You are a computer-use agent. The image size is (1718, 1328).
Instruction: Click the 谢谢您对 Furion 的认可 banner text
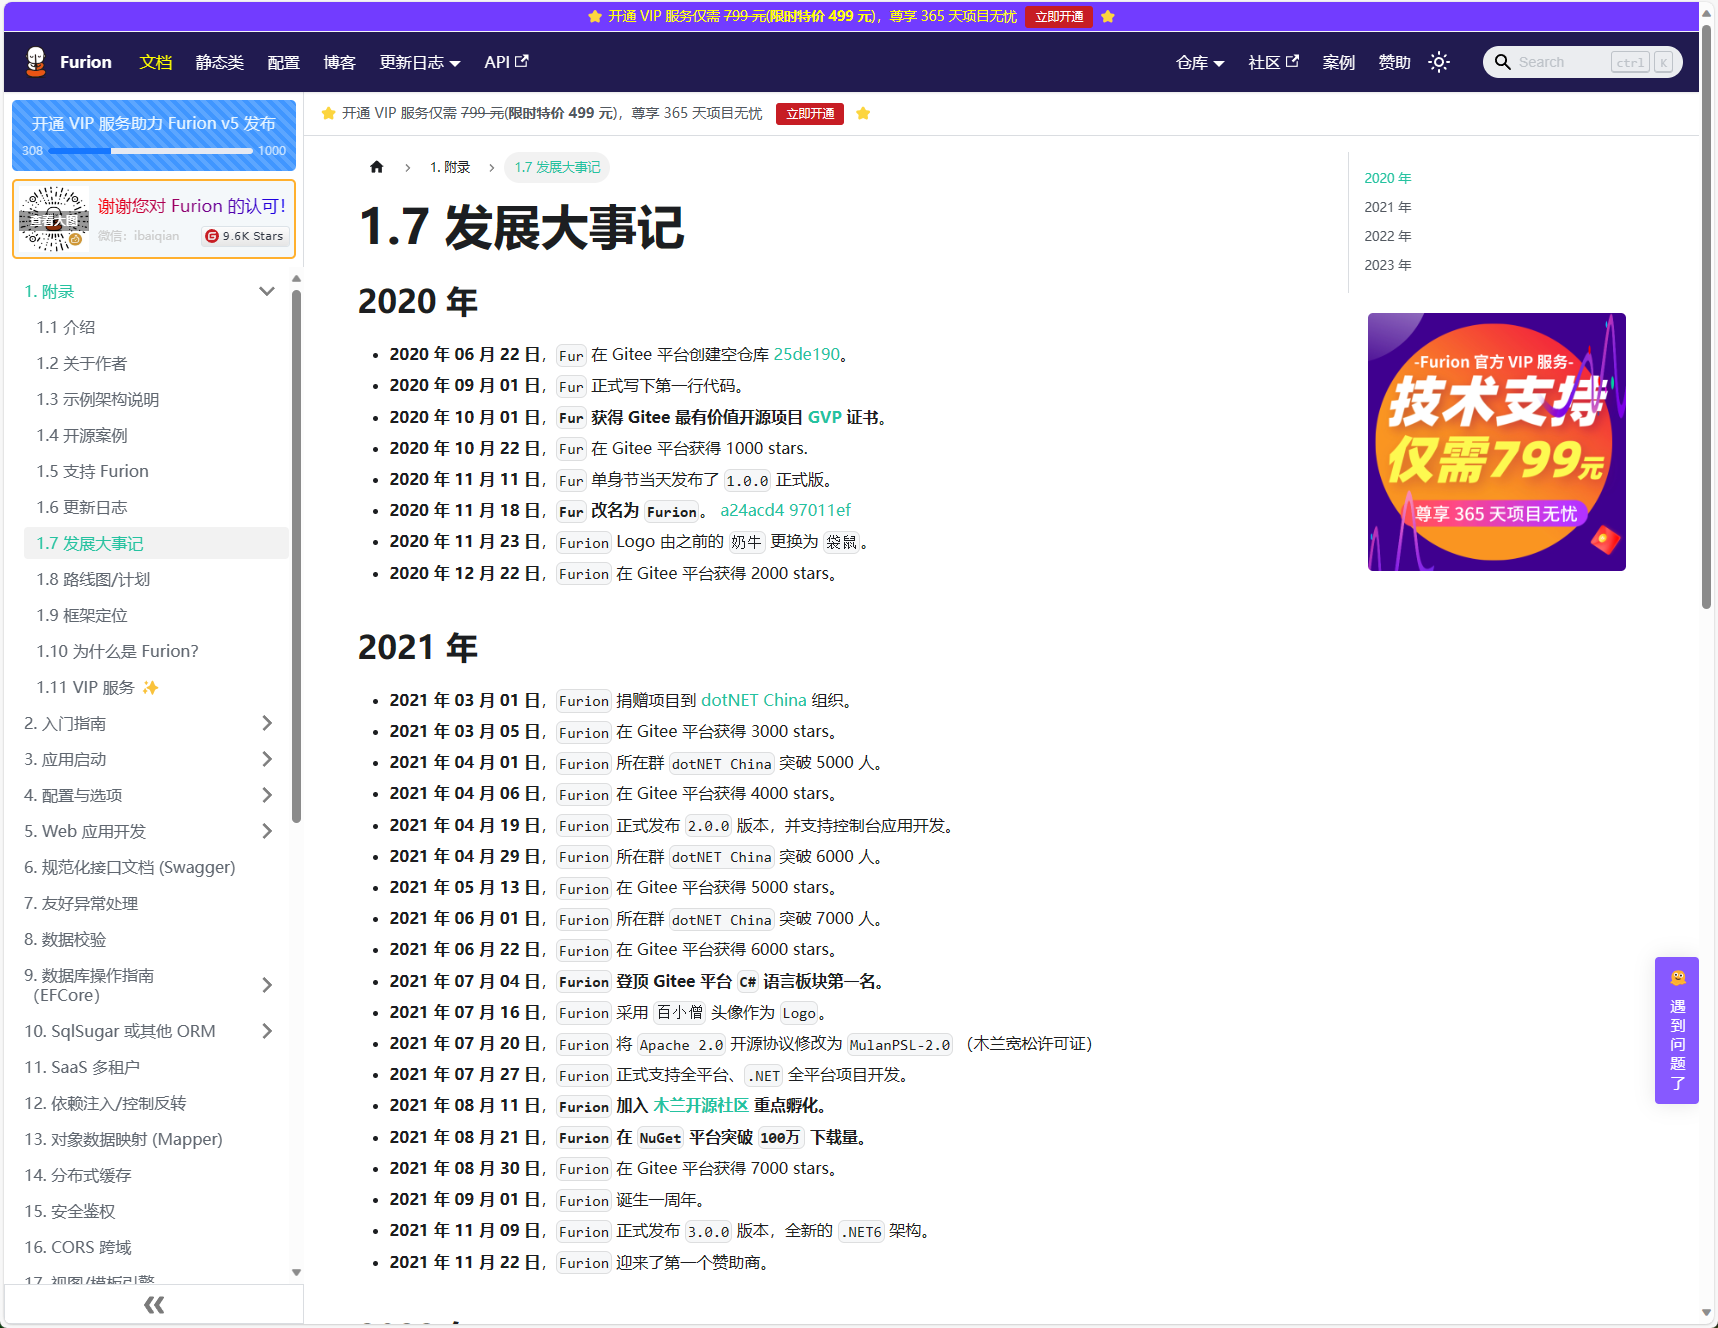click(x=192, y=206)
